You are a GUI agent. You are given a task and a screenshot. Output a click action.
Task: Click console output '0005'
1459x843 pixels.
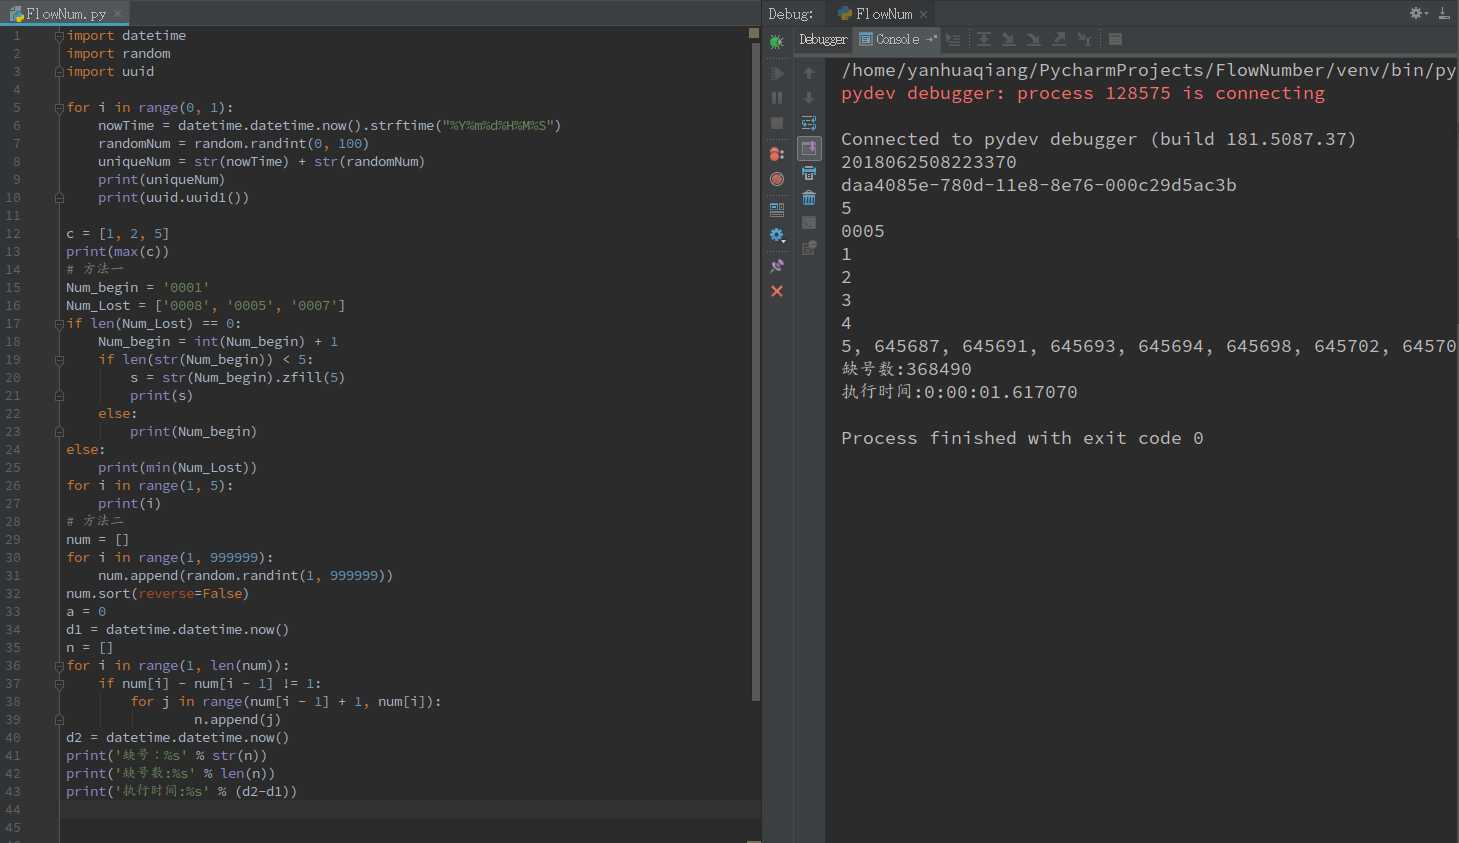[x=863, y=231]
